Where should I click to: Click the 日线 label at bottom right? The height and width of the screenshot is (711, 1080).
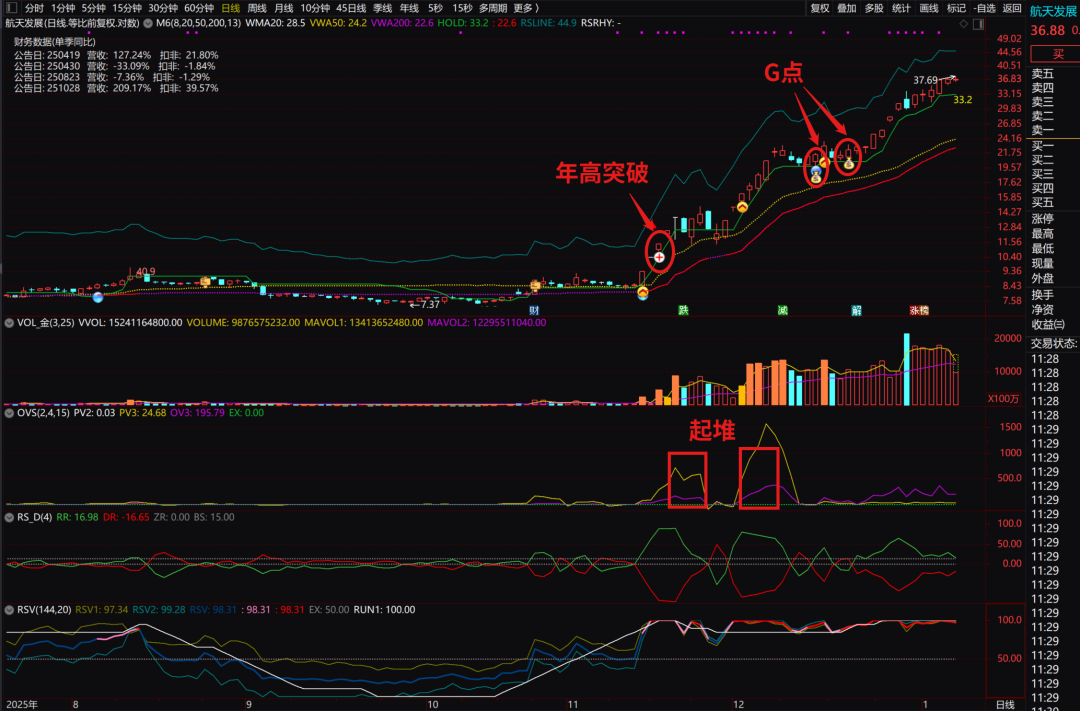(1006, 705)
